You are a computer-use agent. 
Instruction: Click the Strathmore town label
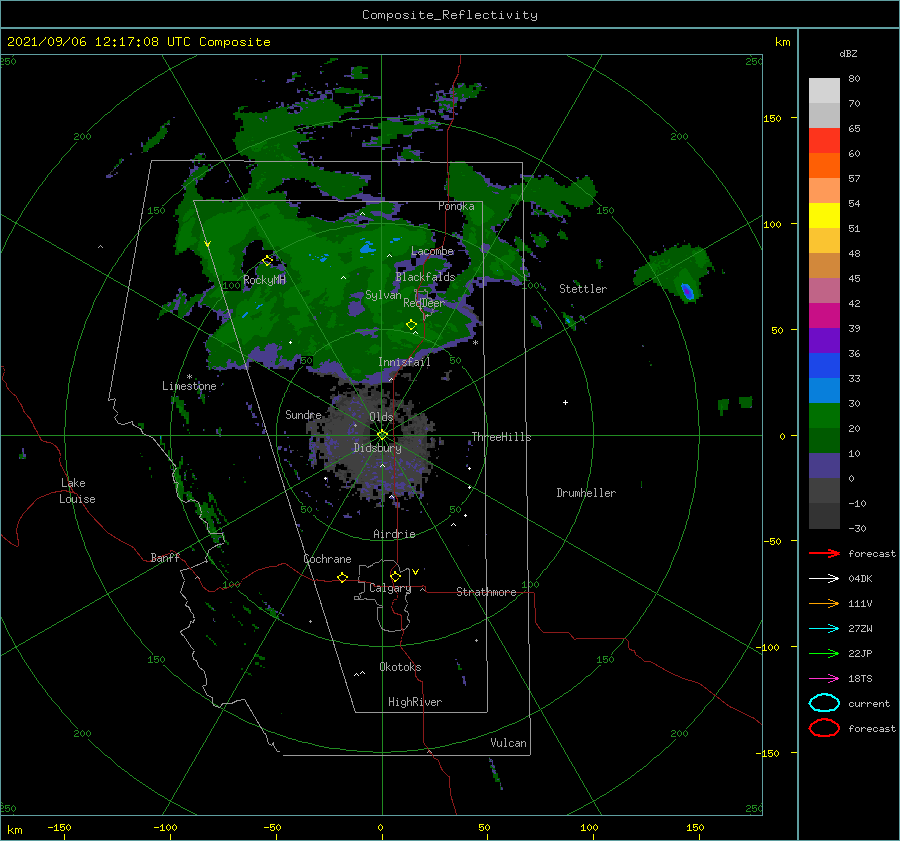tap(486, 592)
